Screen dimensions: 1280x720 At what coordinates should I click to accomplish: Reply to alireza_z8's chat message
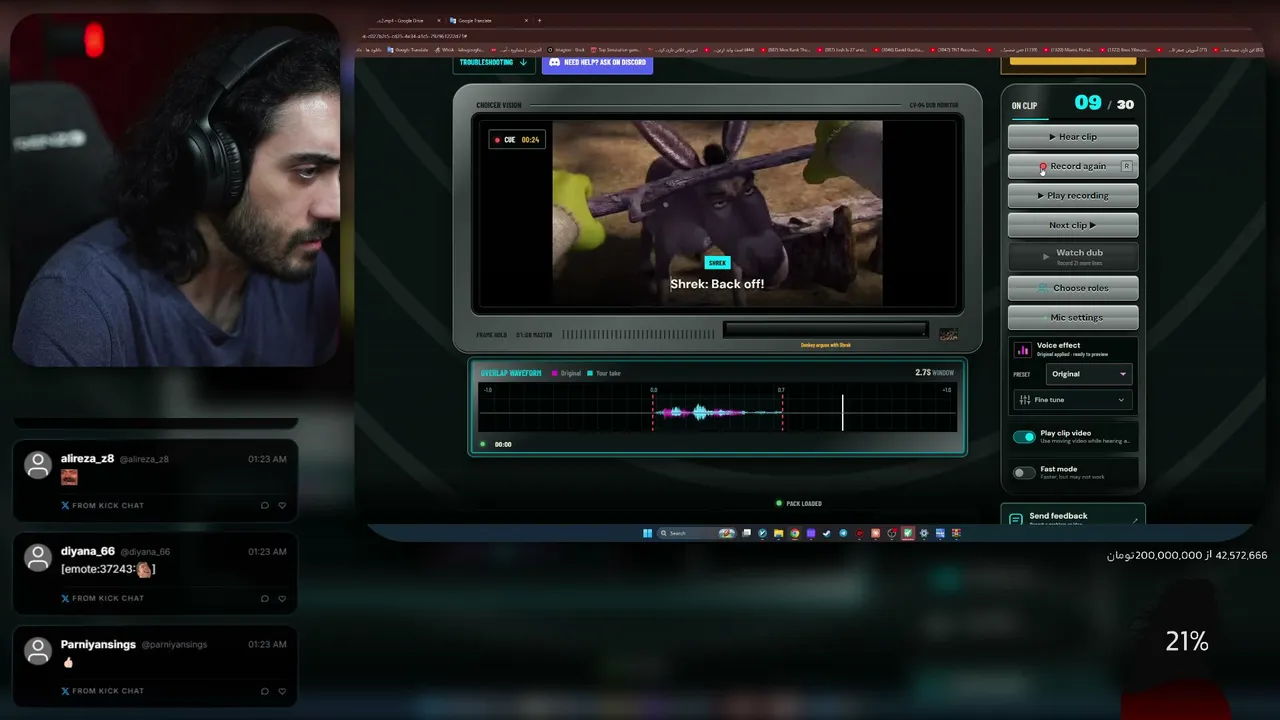click(265, 505)
